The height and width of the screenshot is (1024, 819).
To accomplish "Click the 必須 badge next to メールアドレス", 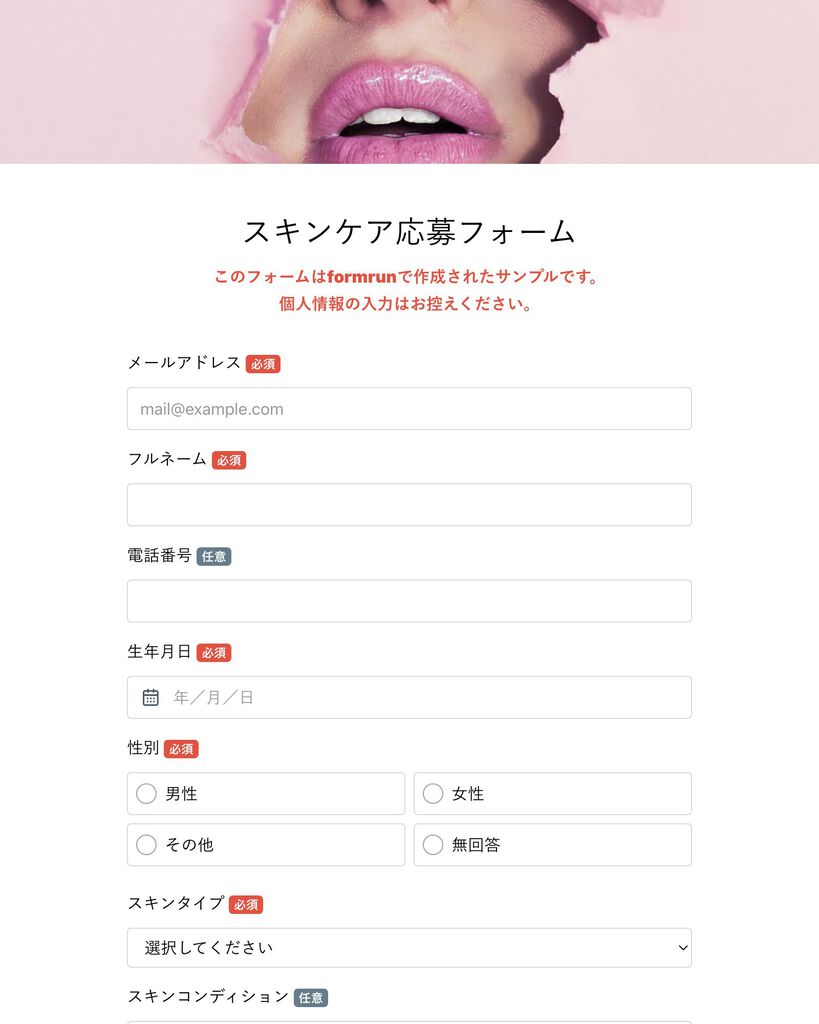I will coord(263,364).
